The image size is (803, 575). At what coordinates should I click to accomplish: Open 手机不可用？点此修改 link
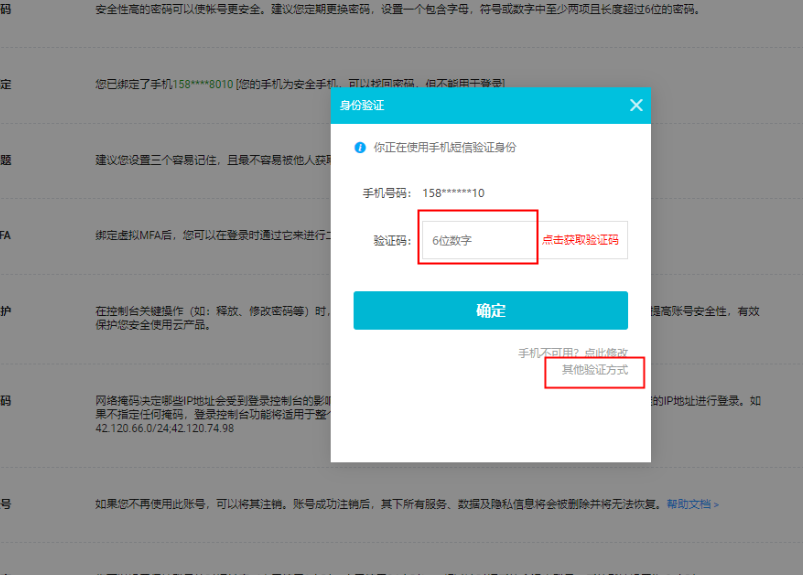pos(573,353)
